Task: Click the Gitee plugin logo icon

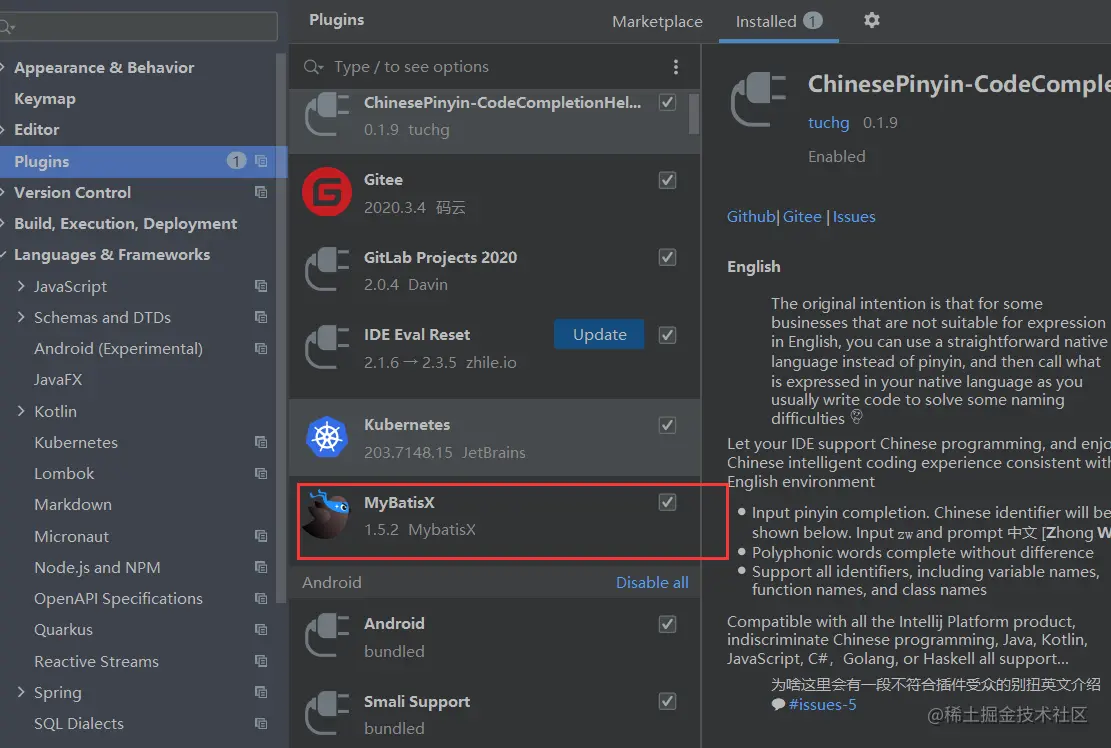Action: (327, 192)
